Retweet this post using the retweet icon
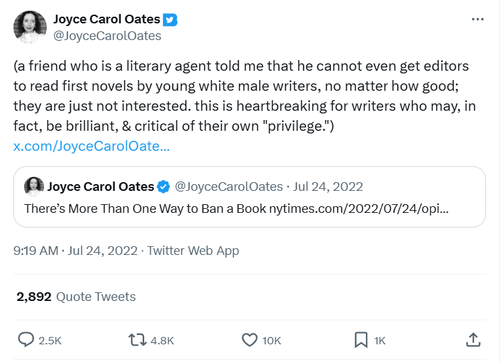The height and width of the screenshot is (363, 500). click(x=137, y=340)
